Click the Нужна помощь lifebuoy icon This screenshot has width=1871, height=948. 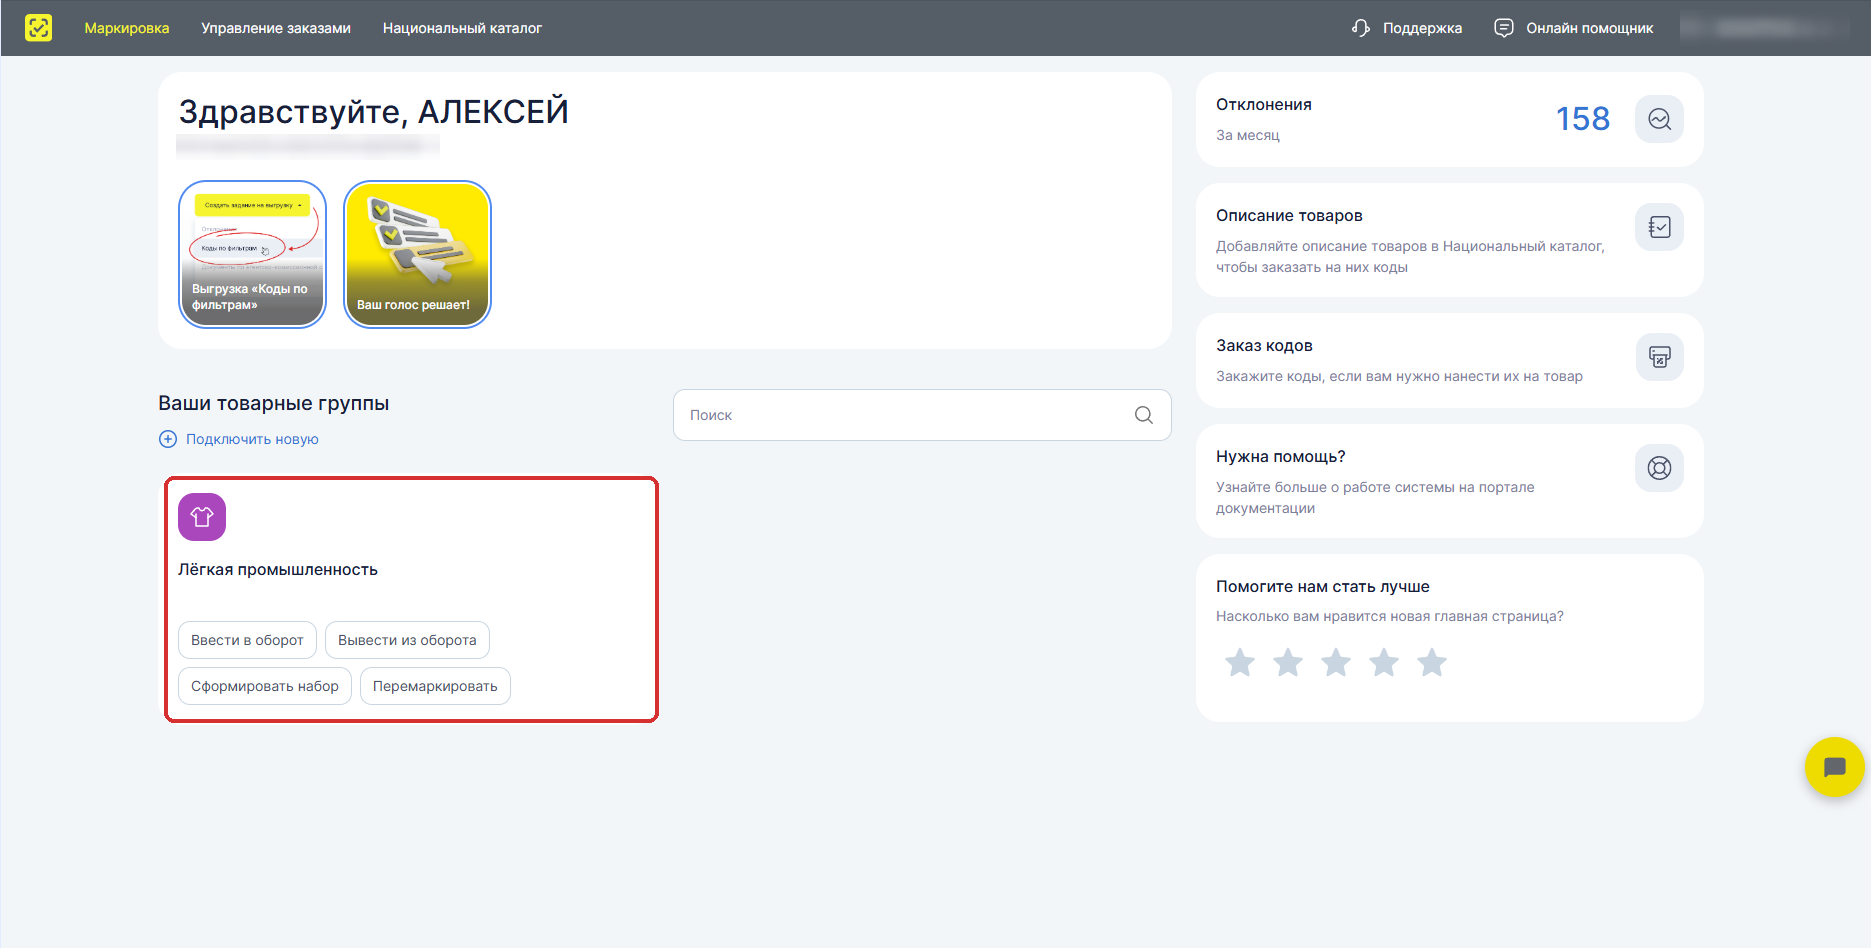[x=1659, y=468]
